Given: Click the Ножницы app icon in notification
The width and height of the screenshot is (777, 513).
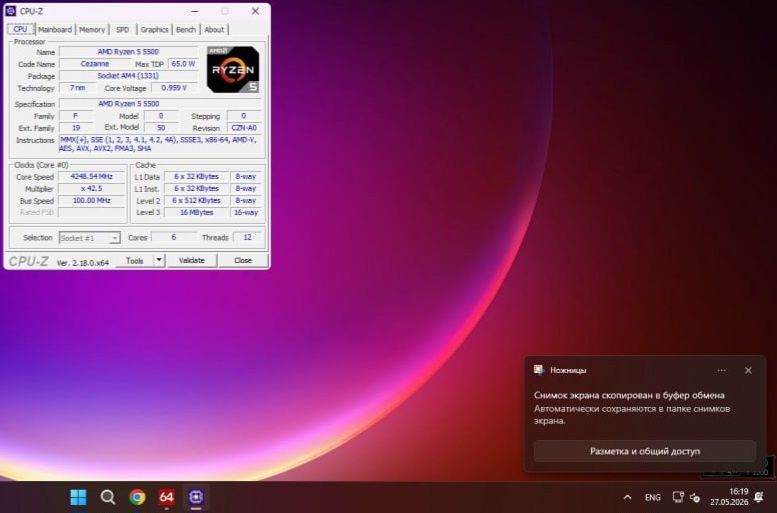Looking at the screenshot, I should pyautogui.click(x=539, y=370).
